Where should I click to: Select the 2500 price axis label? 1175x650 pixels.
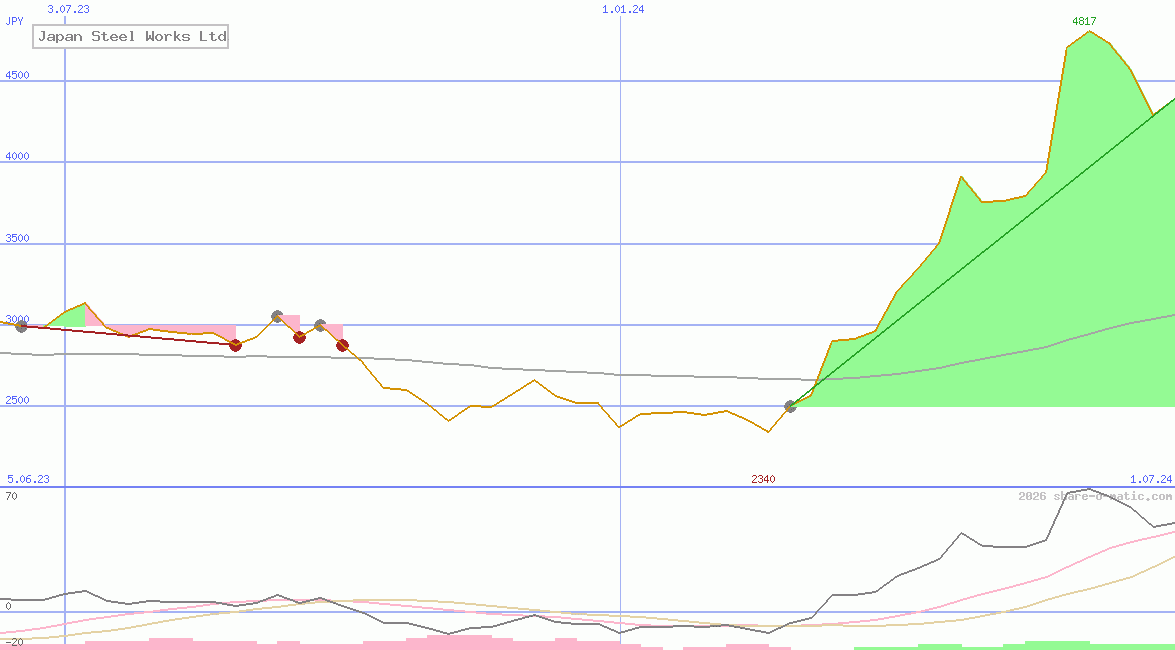tap(15, 400)
